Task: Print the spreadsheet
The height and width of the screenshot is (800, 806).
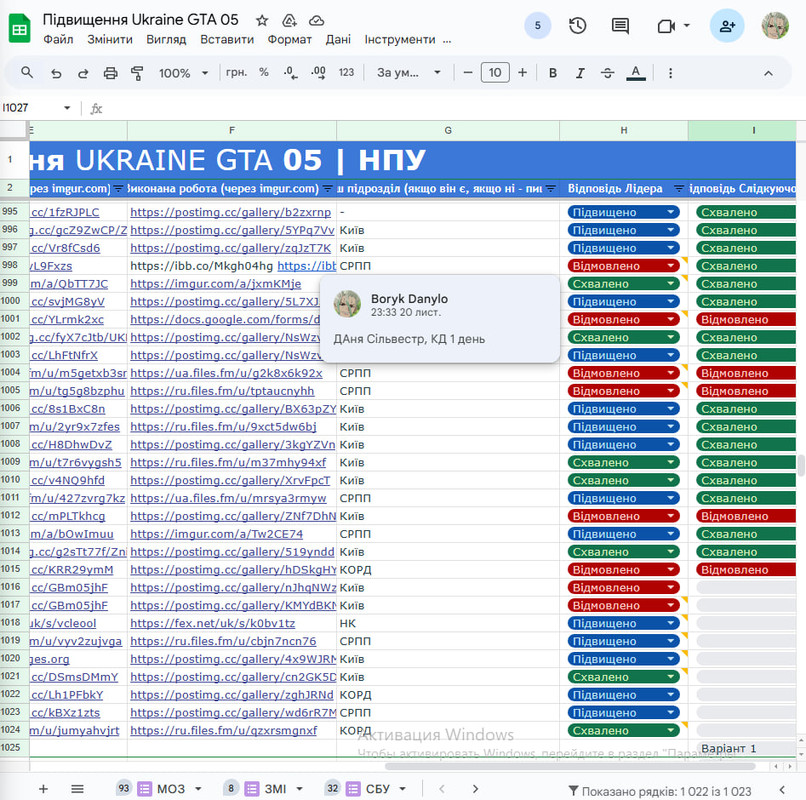Action: click(110, 73)
